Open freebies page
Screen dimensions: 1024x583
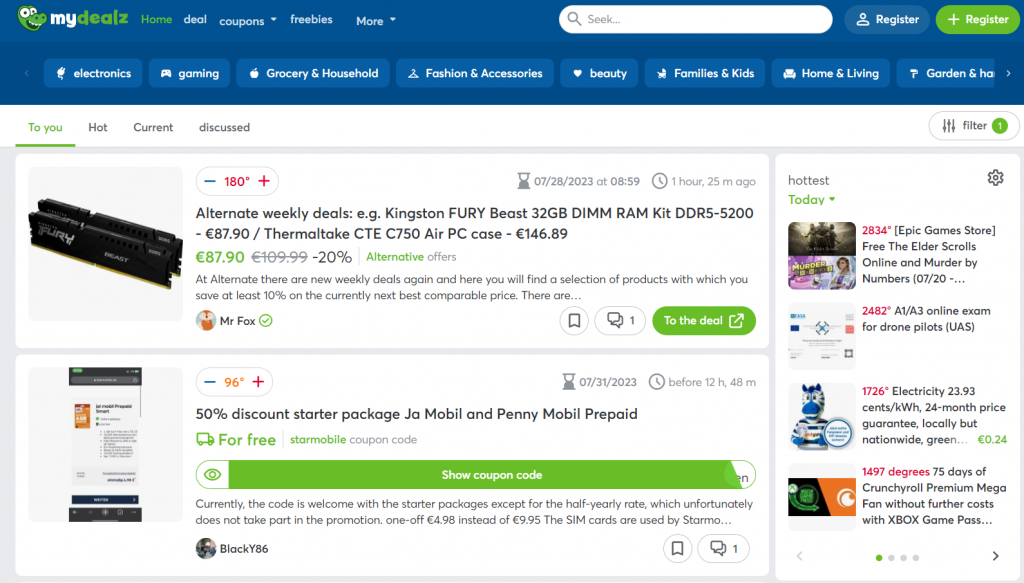click(x=312, y=20)
